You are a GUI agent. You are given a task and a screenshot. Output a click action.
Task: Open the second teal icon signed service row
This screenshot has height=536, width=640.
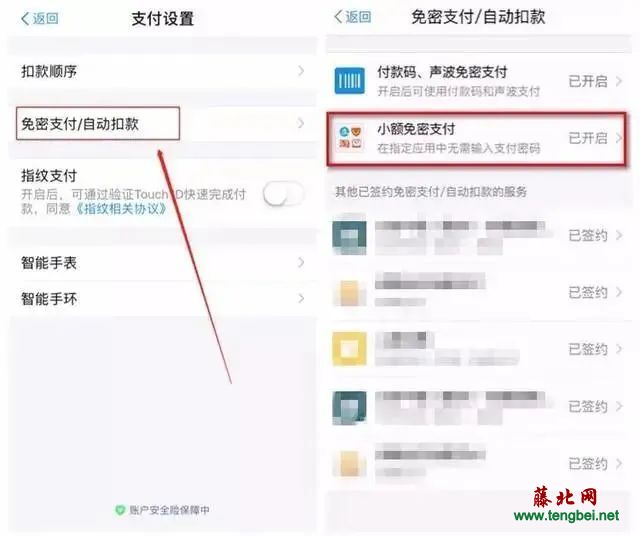[x=478, y=407]
